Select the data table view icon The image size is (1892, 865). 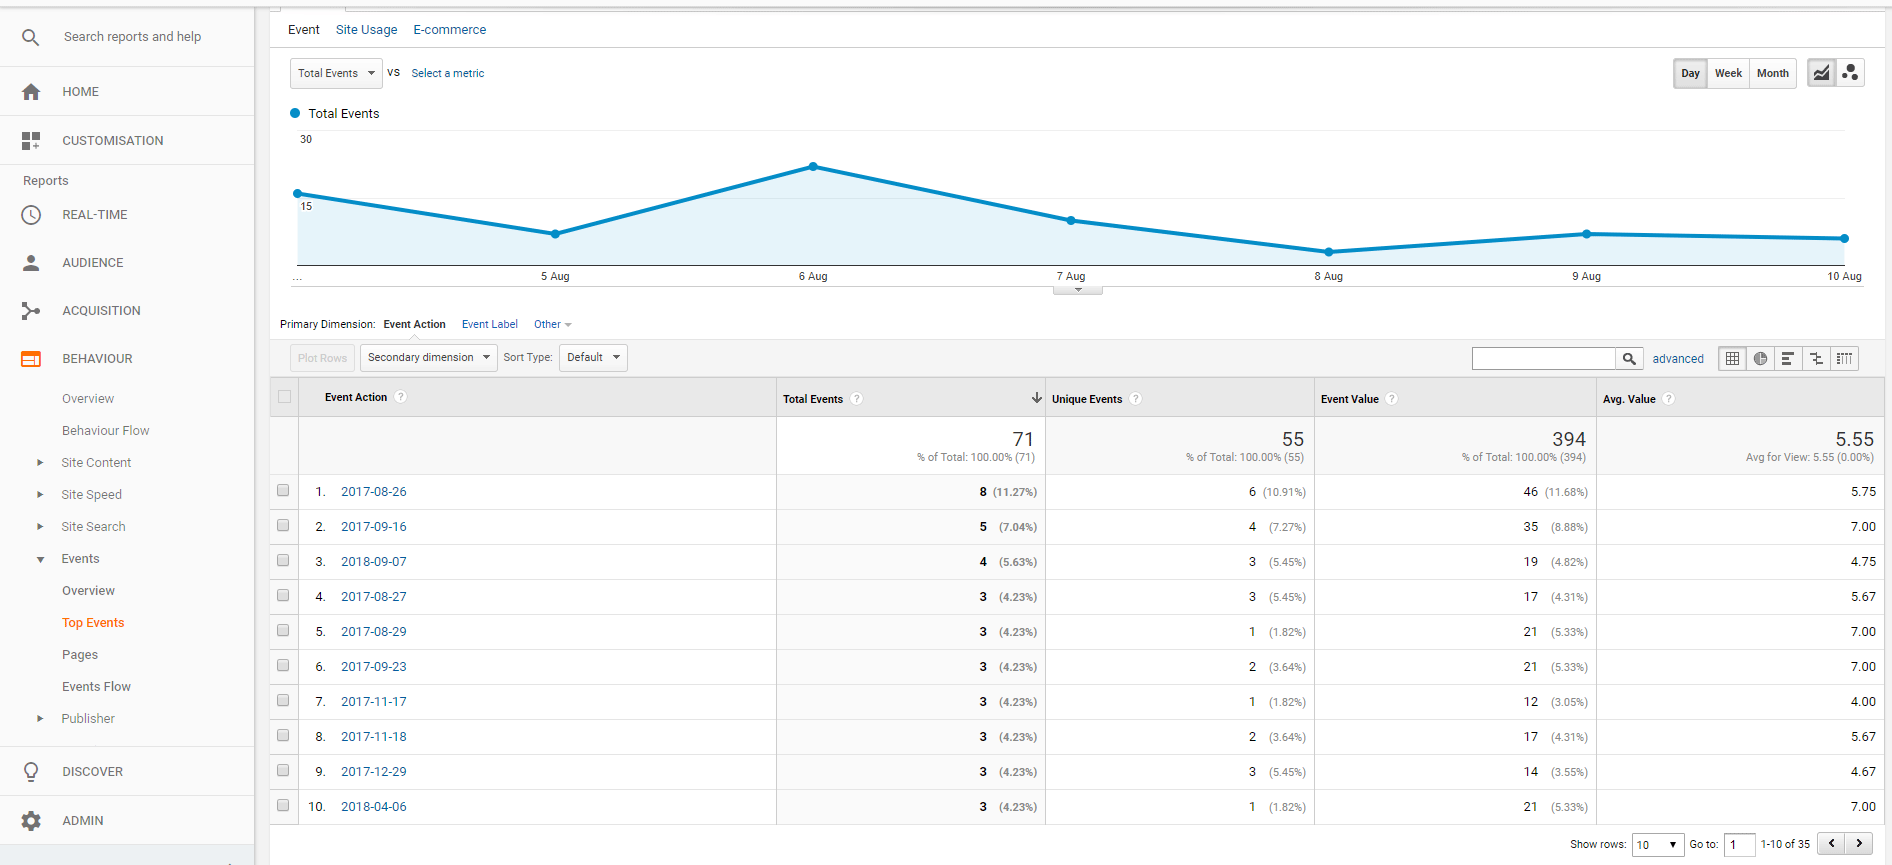(x=1732, y=358)
